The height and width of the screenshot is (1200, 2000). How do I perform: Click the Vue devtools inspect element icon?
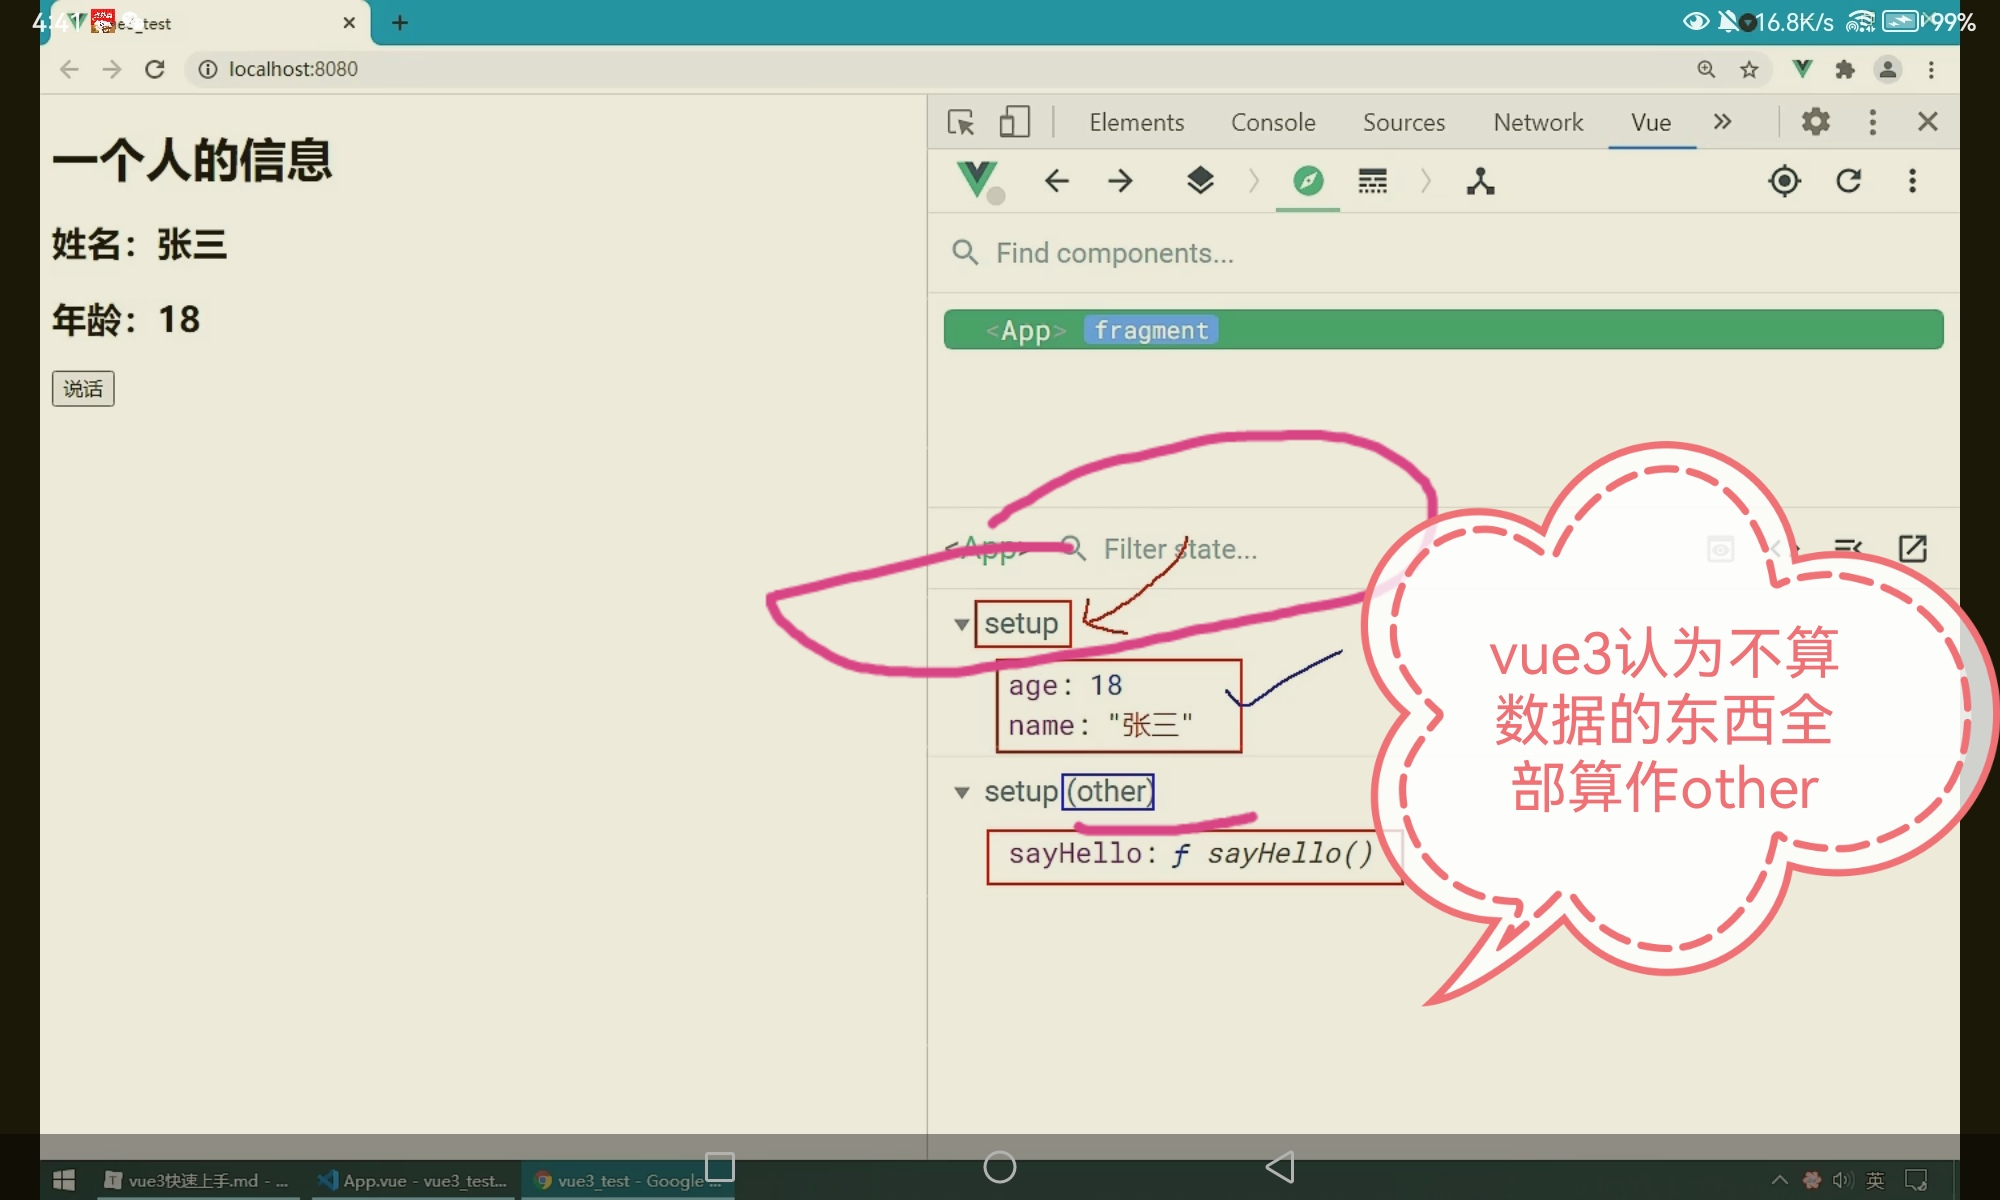[961, 122]
